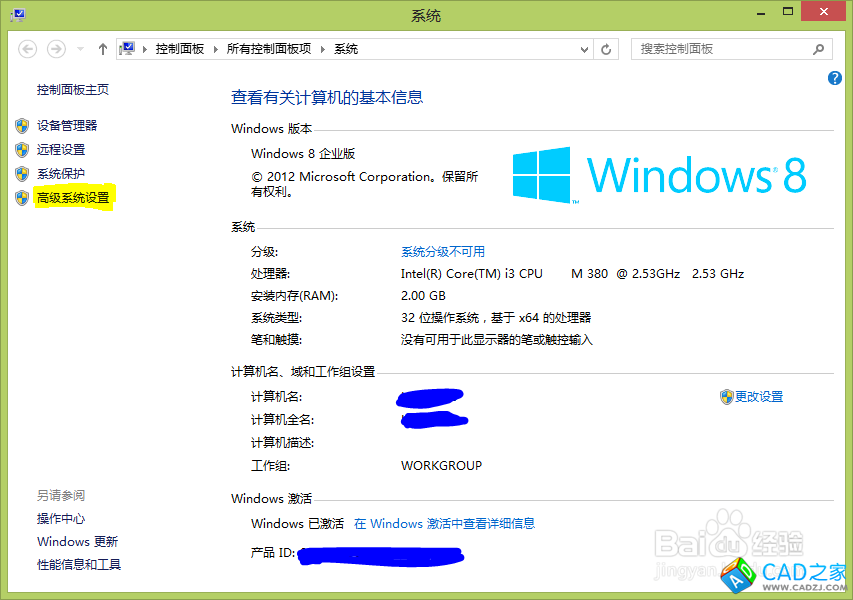Viewport: 853px width, 600px height.
Task: Click the Back navigation arrow
Action: (28, 49)
